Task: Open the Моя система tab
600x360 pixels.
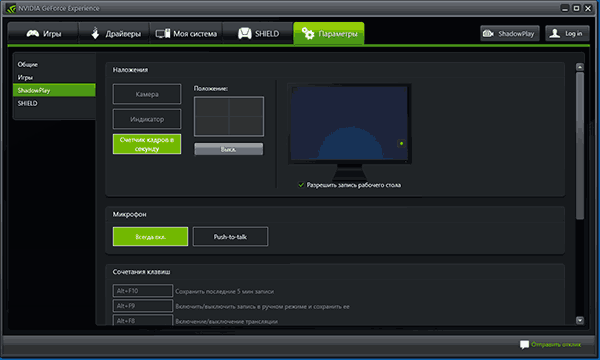Action: (x=186, y=34)
